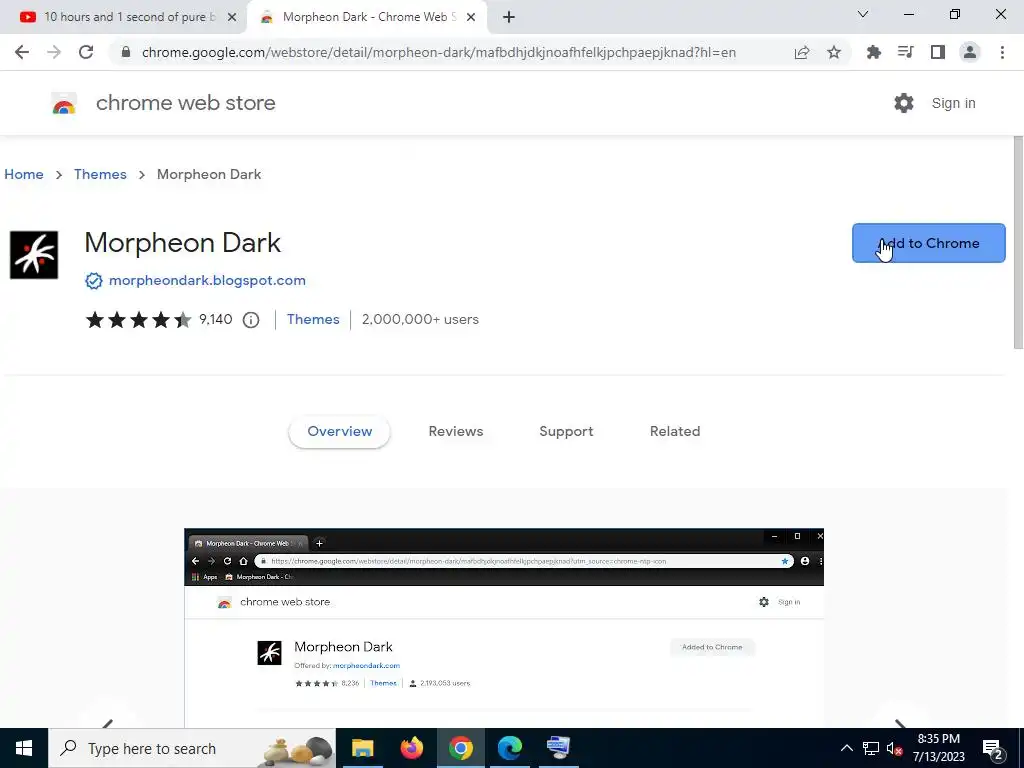Click the verified publisher badge icon

coord(93,281)
